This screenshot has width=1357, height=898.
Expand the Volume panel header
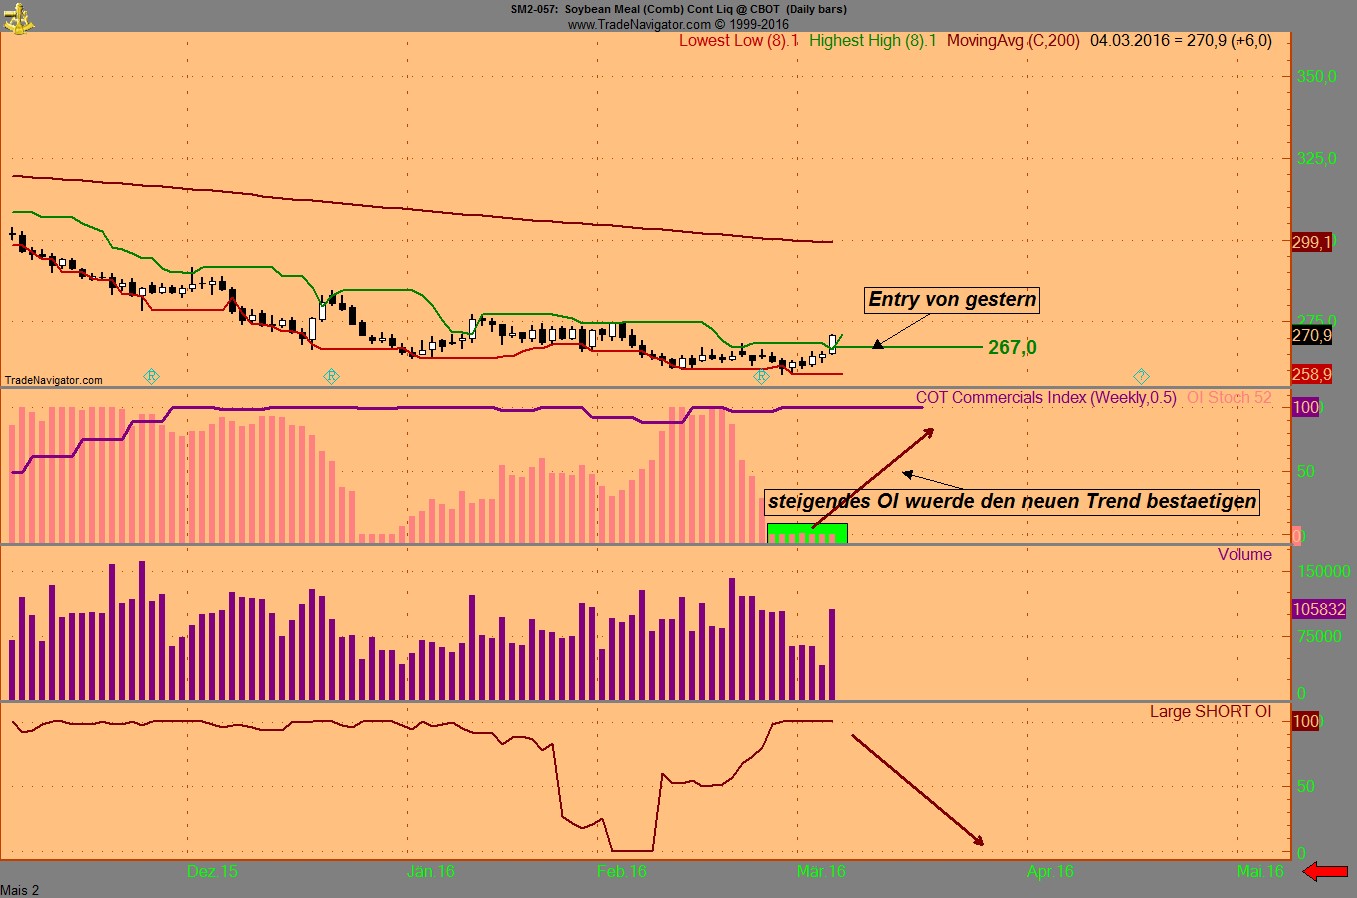pos(1245,554)
